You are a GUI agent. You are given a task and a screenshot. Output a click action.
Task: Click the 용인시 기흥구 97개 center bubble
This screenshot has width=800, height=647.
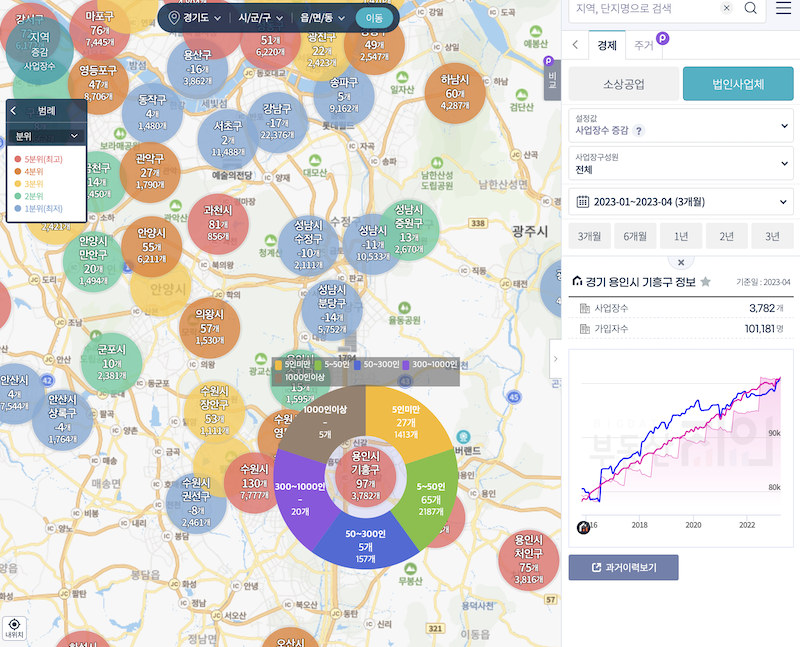pyautogui.click(x=365, y=476)
